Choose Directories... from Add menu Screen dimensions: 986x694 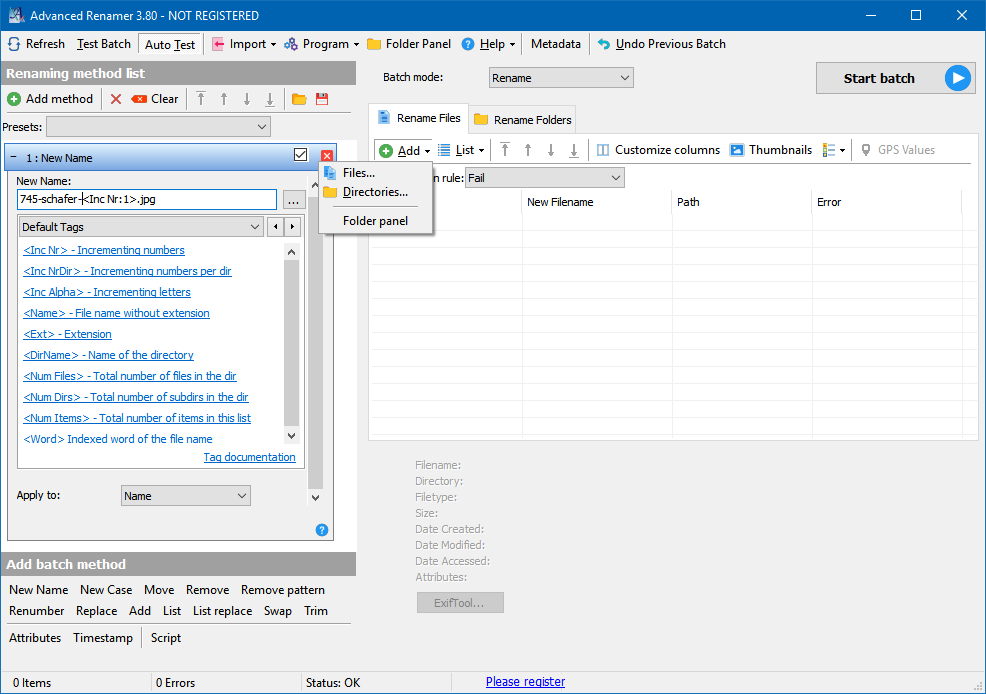coord(375,192)
